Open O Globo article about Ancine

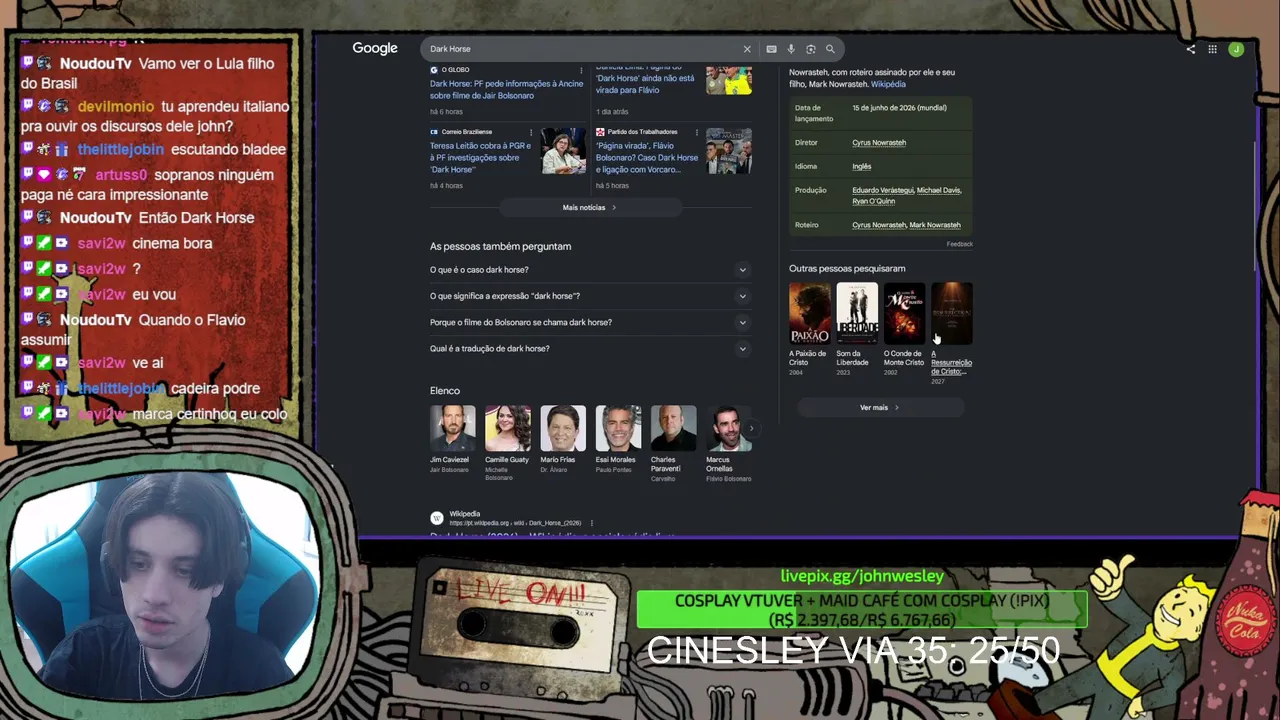506,90
